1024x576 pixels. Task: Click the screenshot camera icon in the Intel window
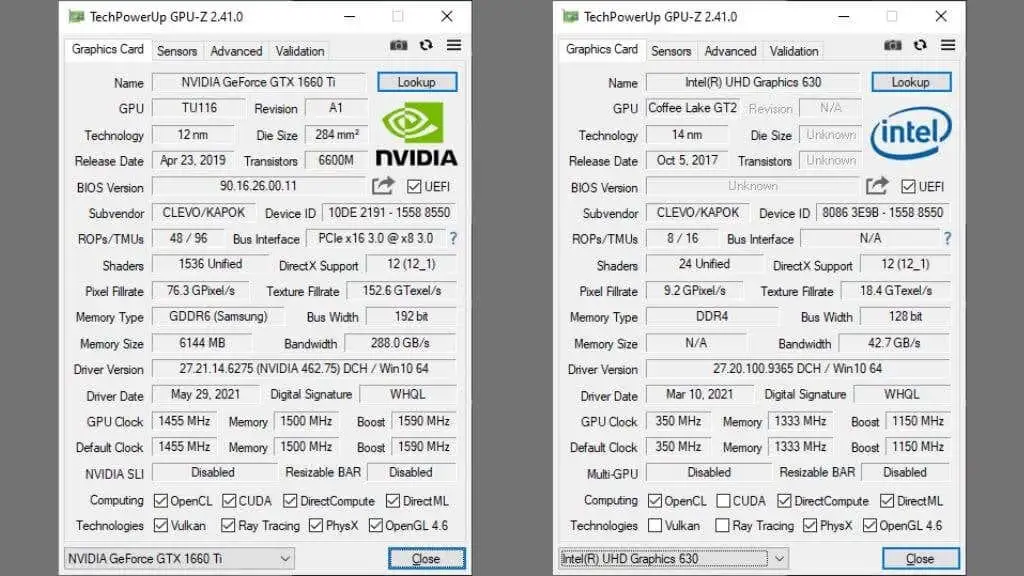pos(893,45)
